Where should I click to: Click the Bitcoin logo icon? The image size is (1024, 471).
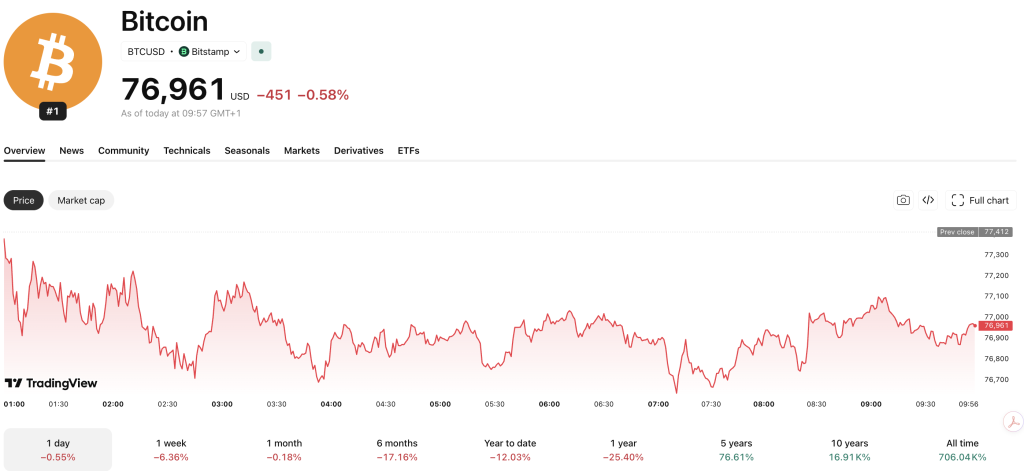[x=53, y=61]
